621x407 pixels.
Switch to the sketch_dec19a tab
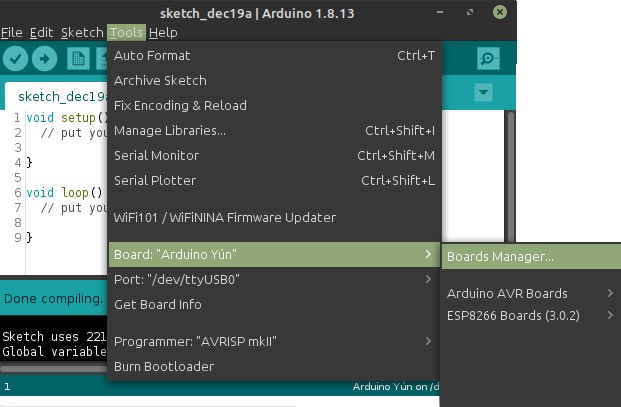(56, 97)
